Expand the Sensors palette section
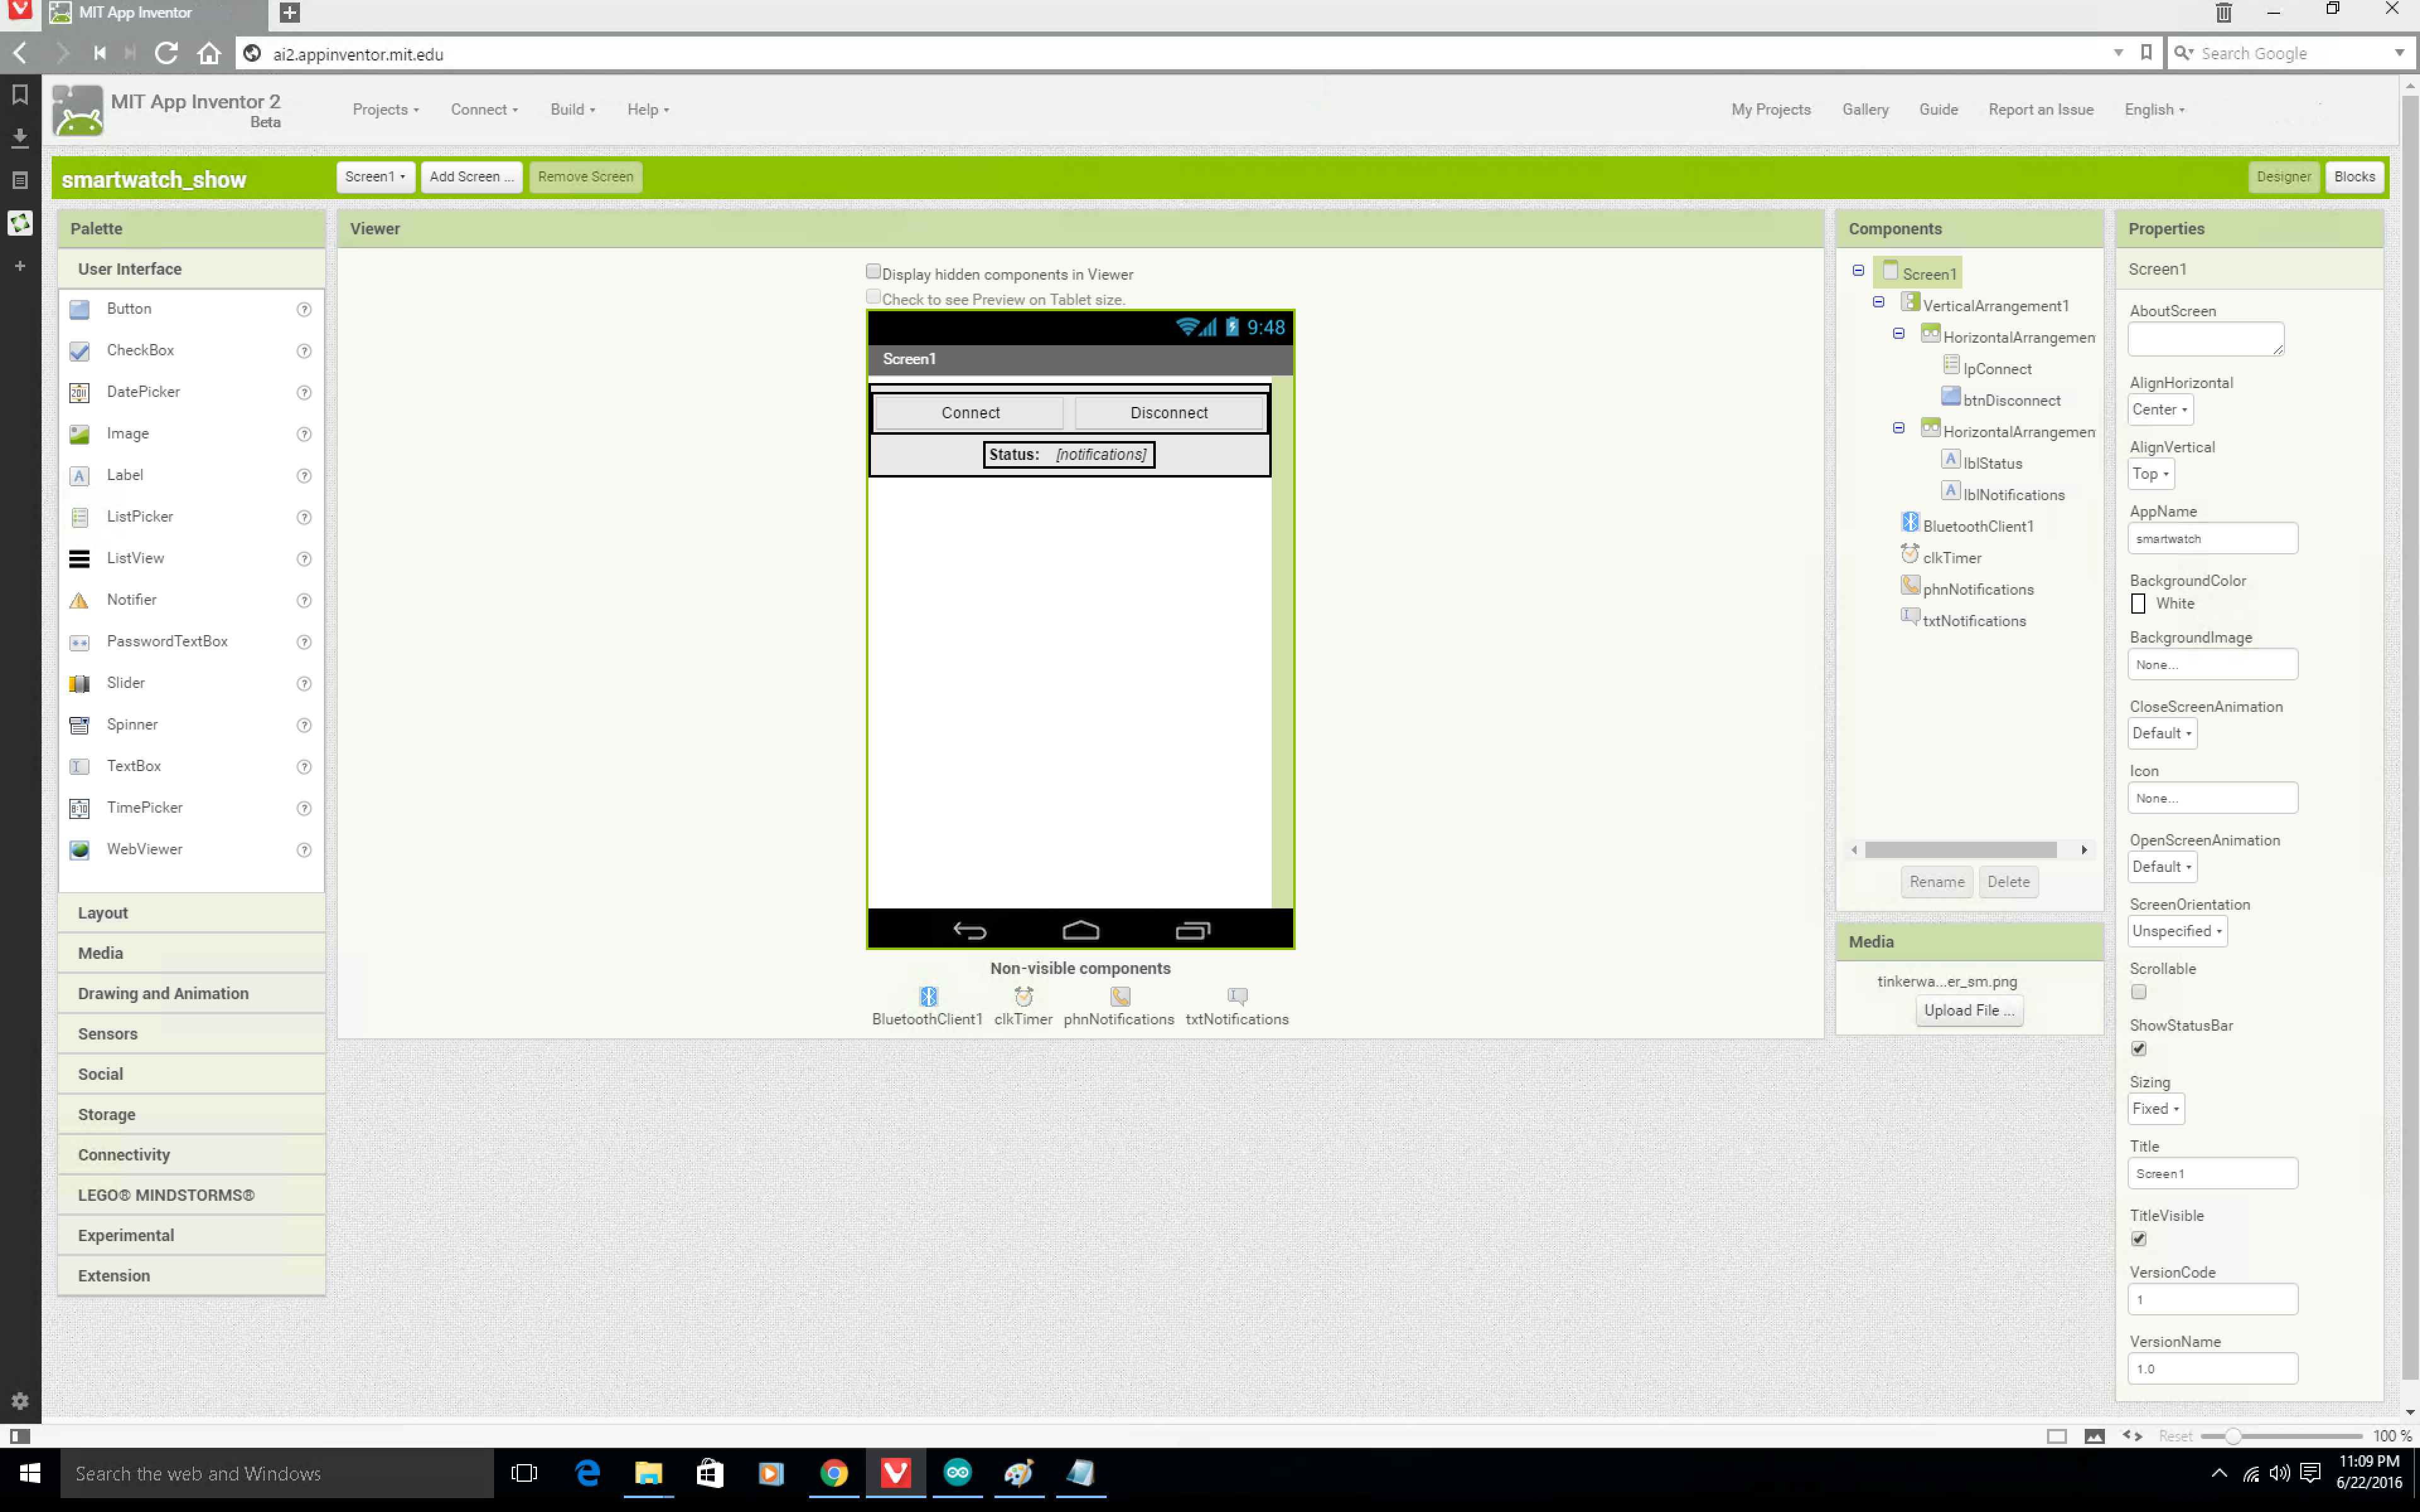 [x=192, y=1034]
